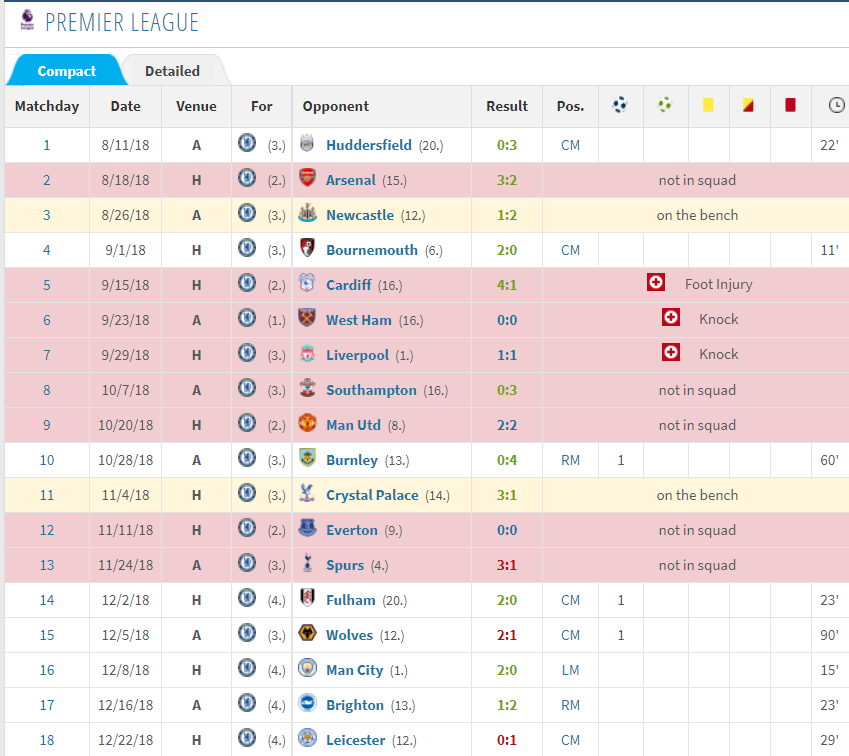Viewport: 849px width, 756px height.
Task: Click the Premier League logo icon
Action: pos(27,21)
